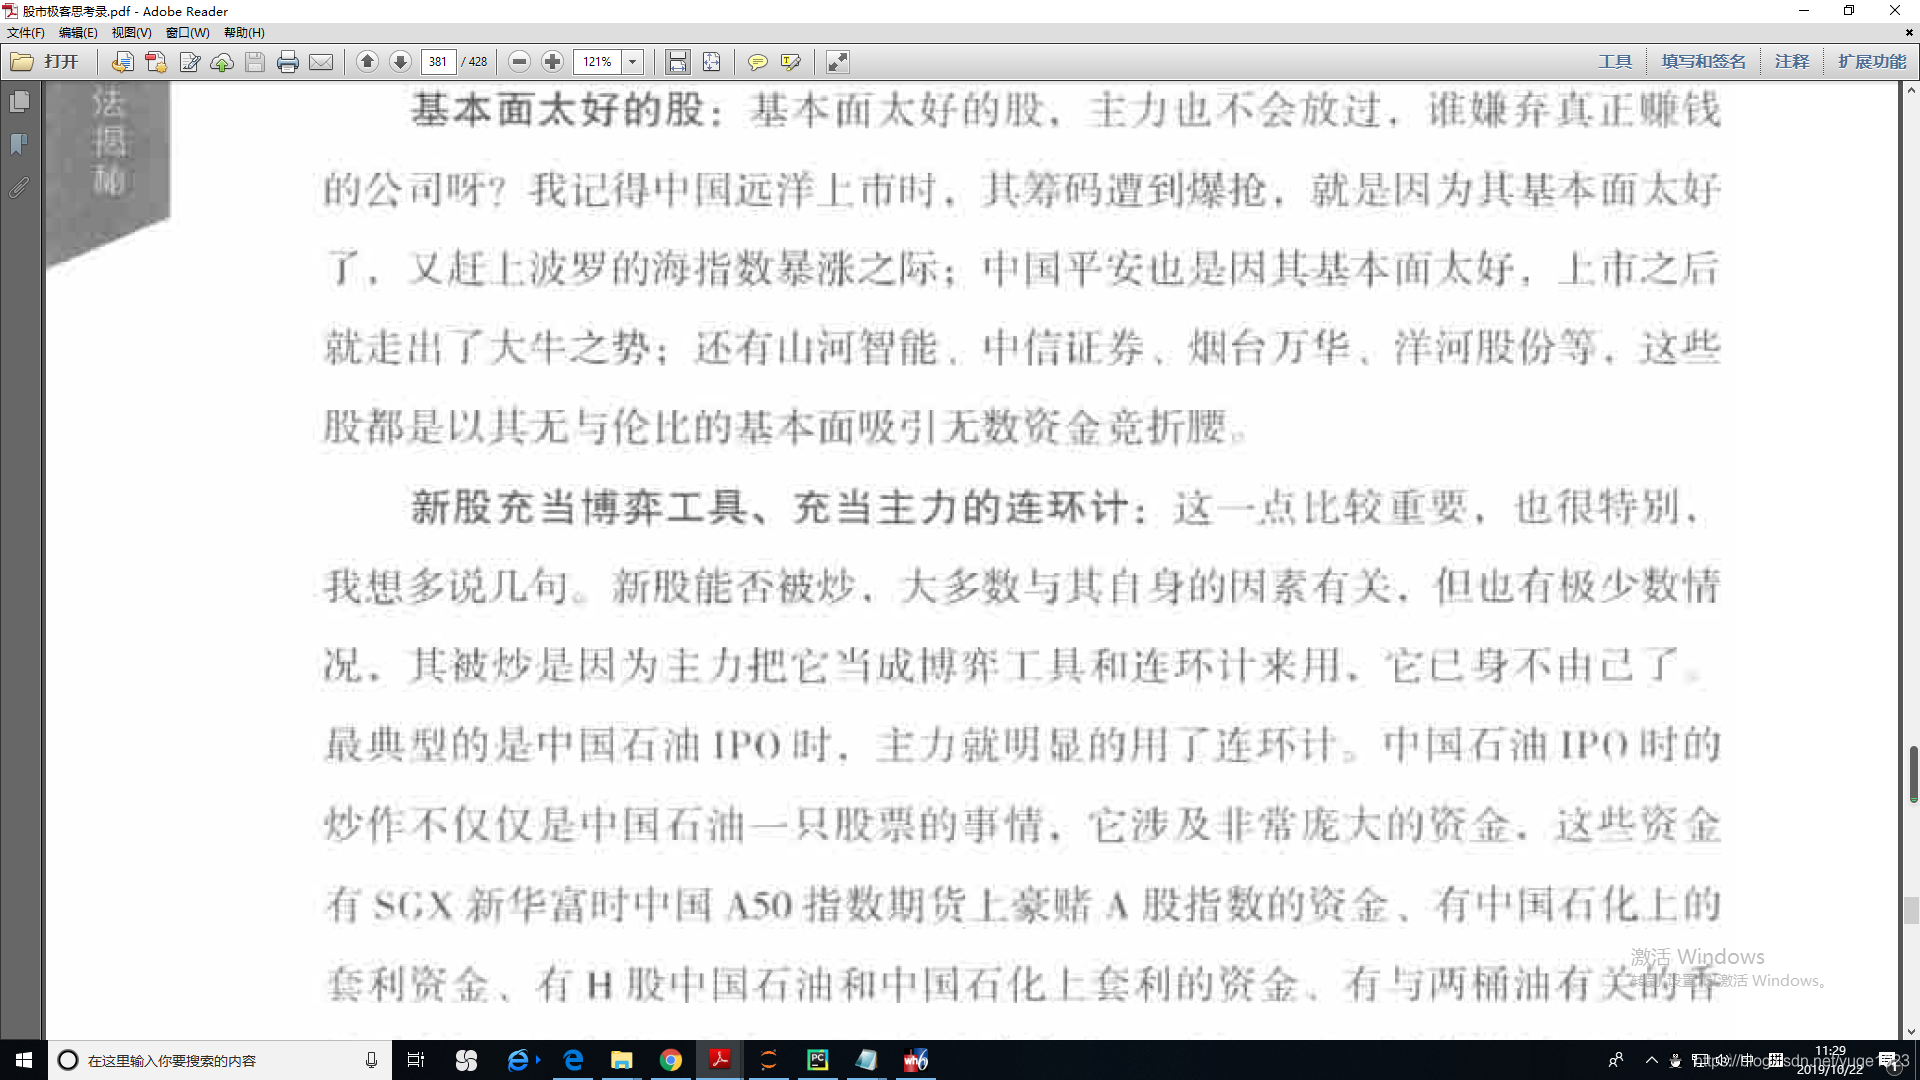Open File Explorer from taskbar
The width and height of the screenshot is (1920, 1080).
pyautogui.click(x=622, y=1060)
